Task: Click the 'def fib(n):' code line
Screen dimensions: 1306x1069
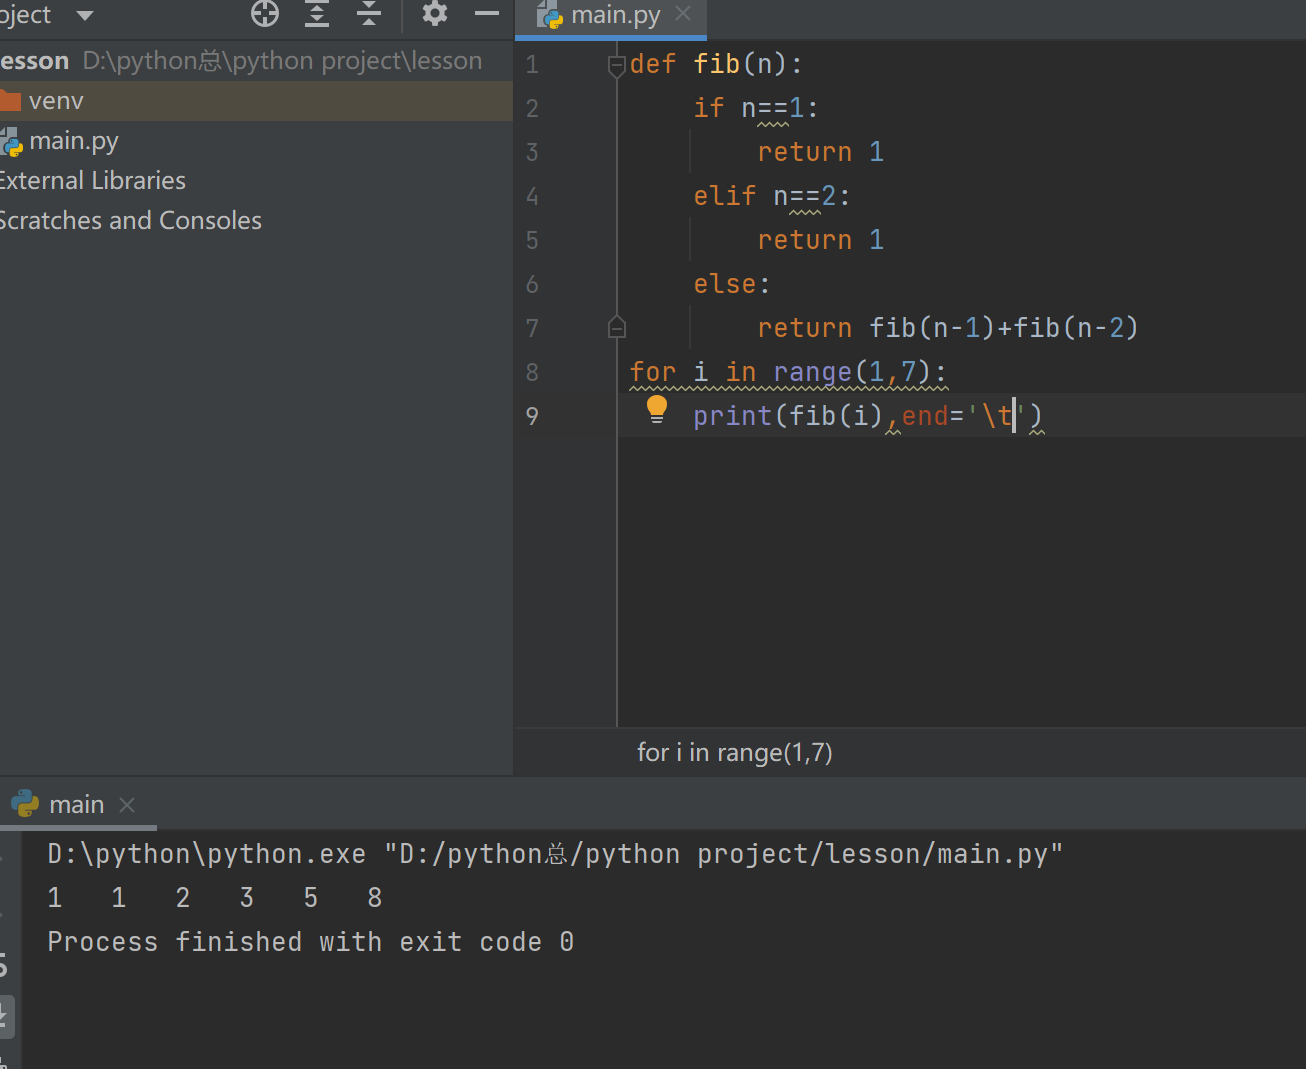Action: 716,65
